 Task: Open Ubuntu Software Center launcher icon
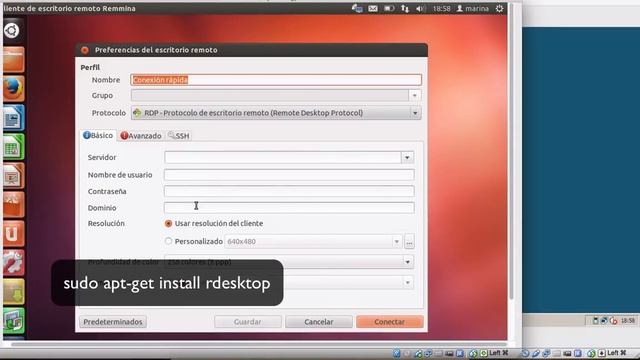[x=13, y=204]
